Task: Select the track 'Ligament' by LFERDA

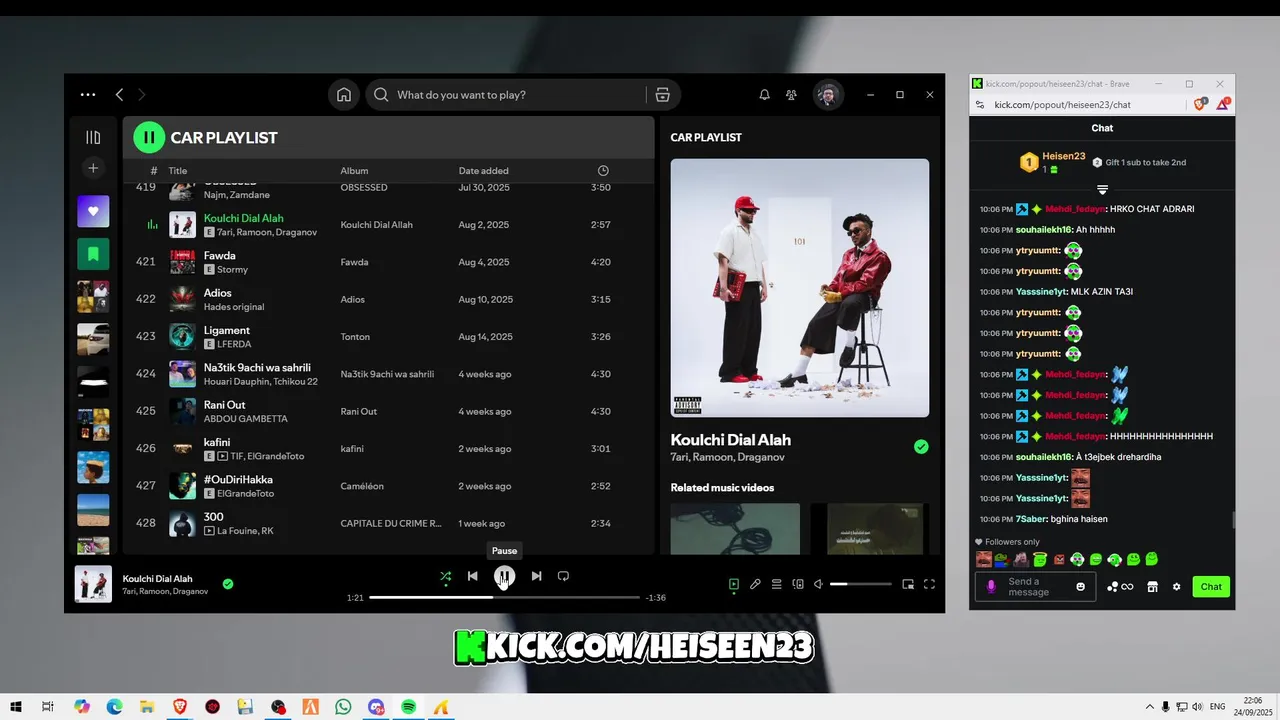Action: pos(388,337)
